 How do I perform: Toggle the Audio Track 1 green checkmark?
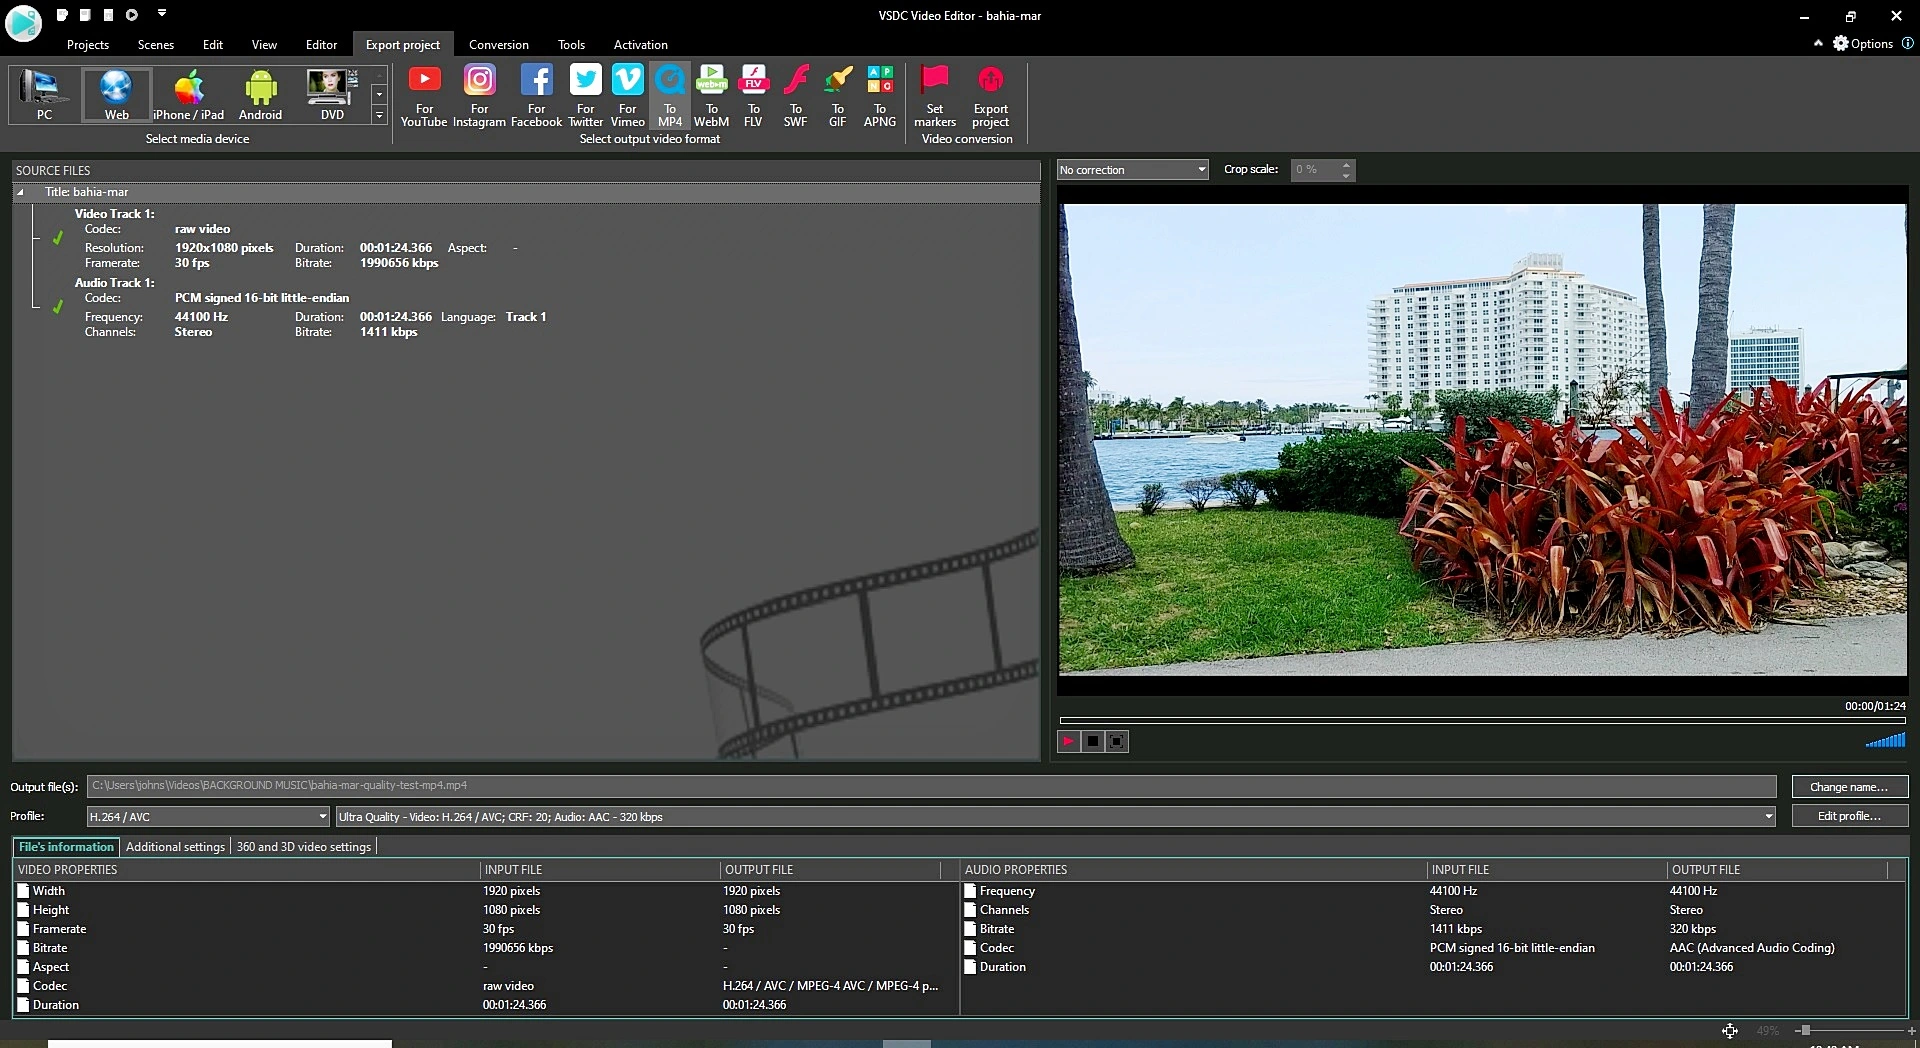tap(58, 307)
